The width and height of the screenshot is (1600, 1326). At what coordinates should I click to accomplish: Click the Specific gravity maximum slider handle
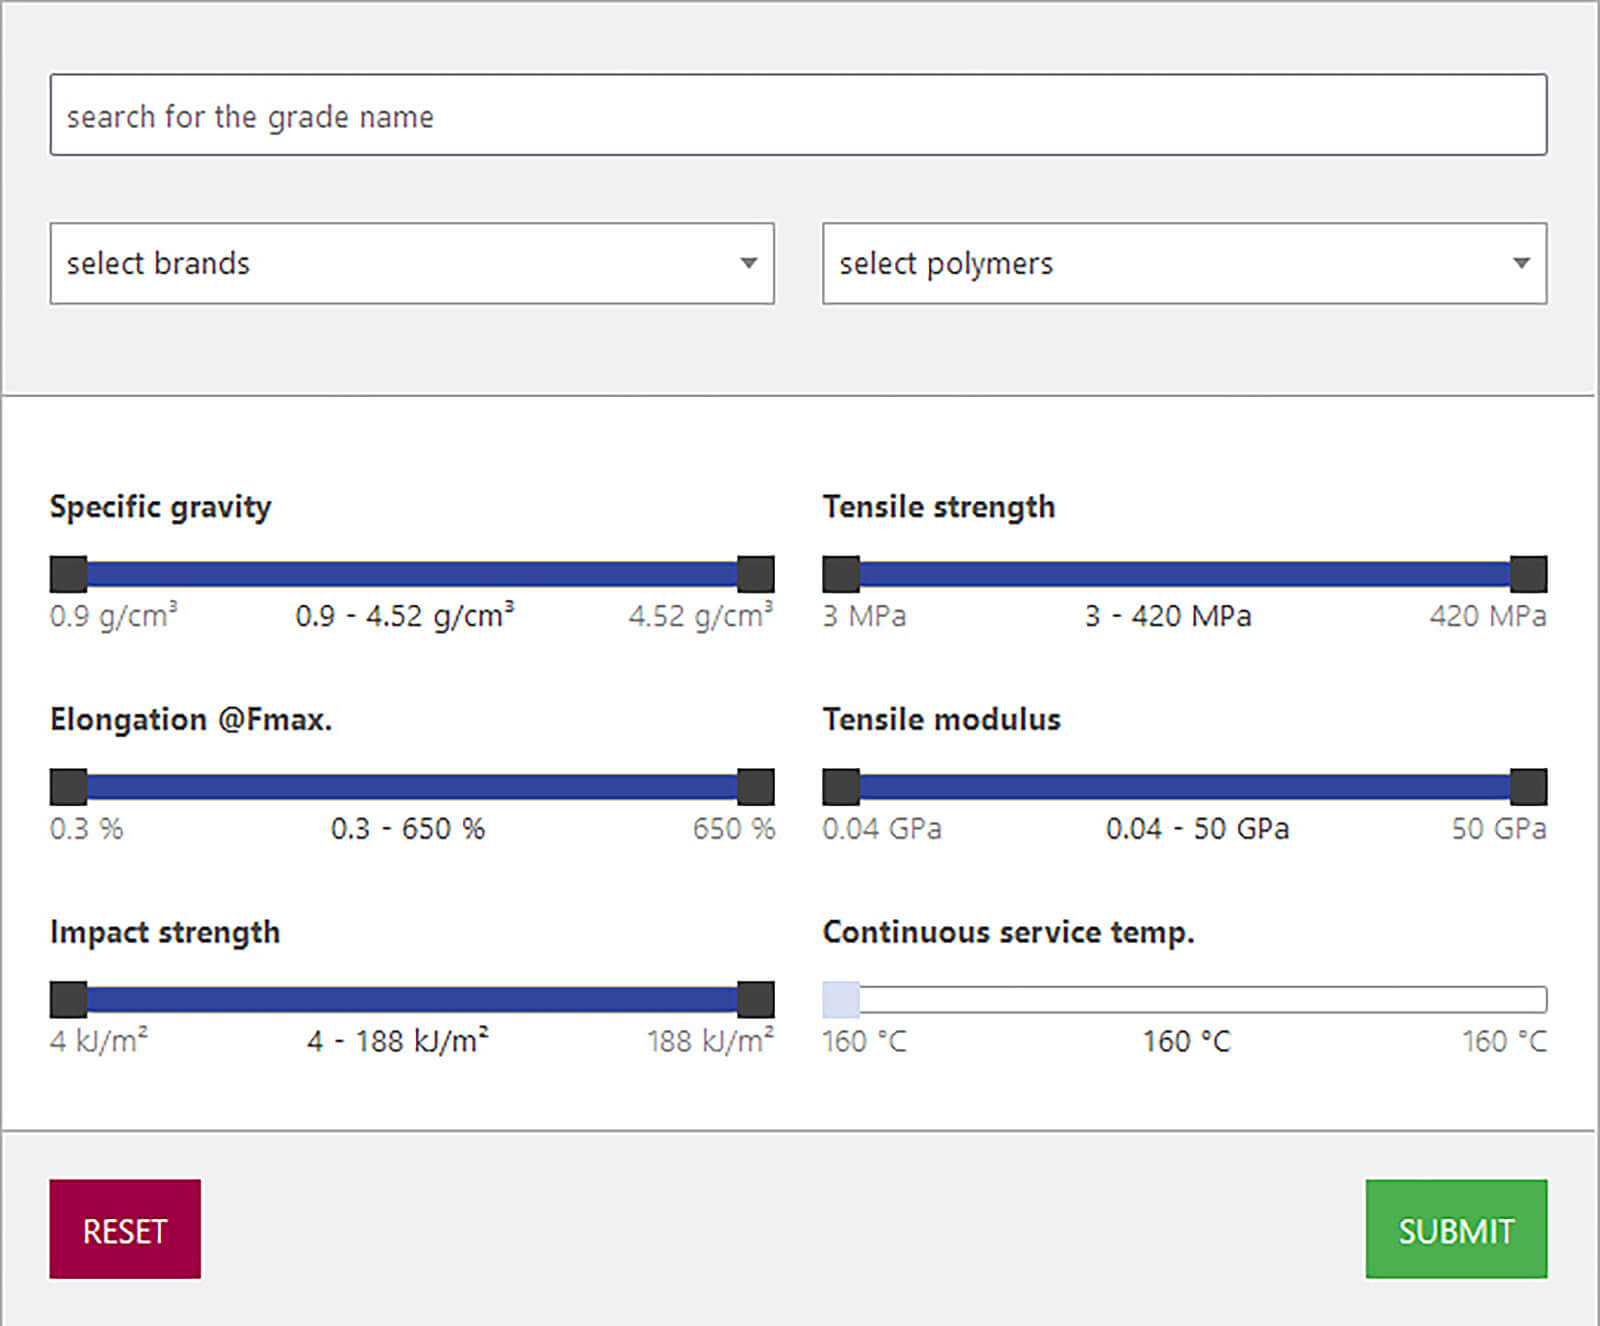coord(755,574)
